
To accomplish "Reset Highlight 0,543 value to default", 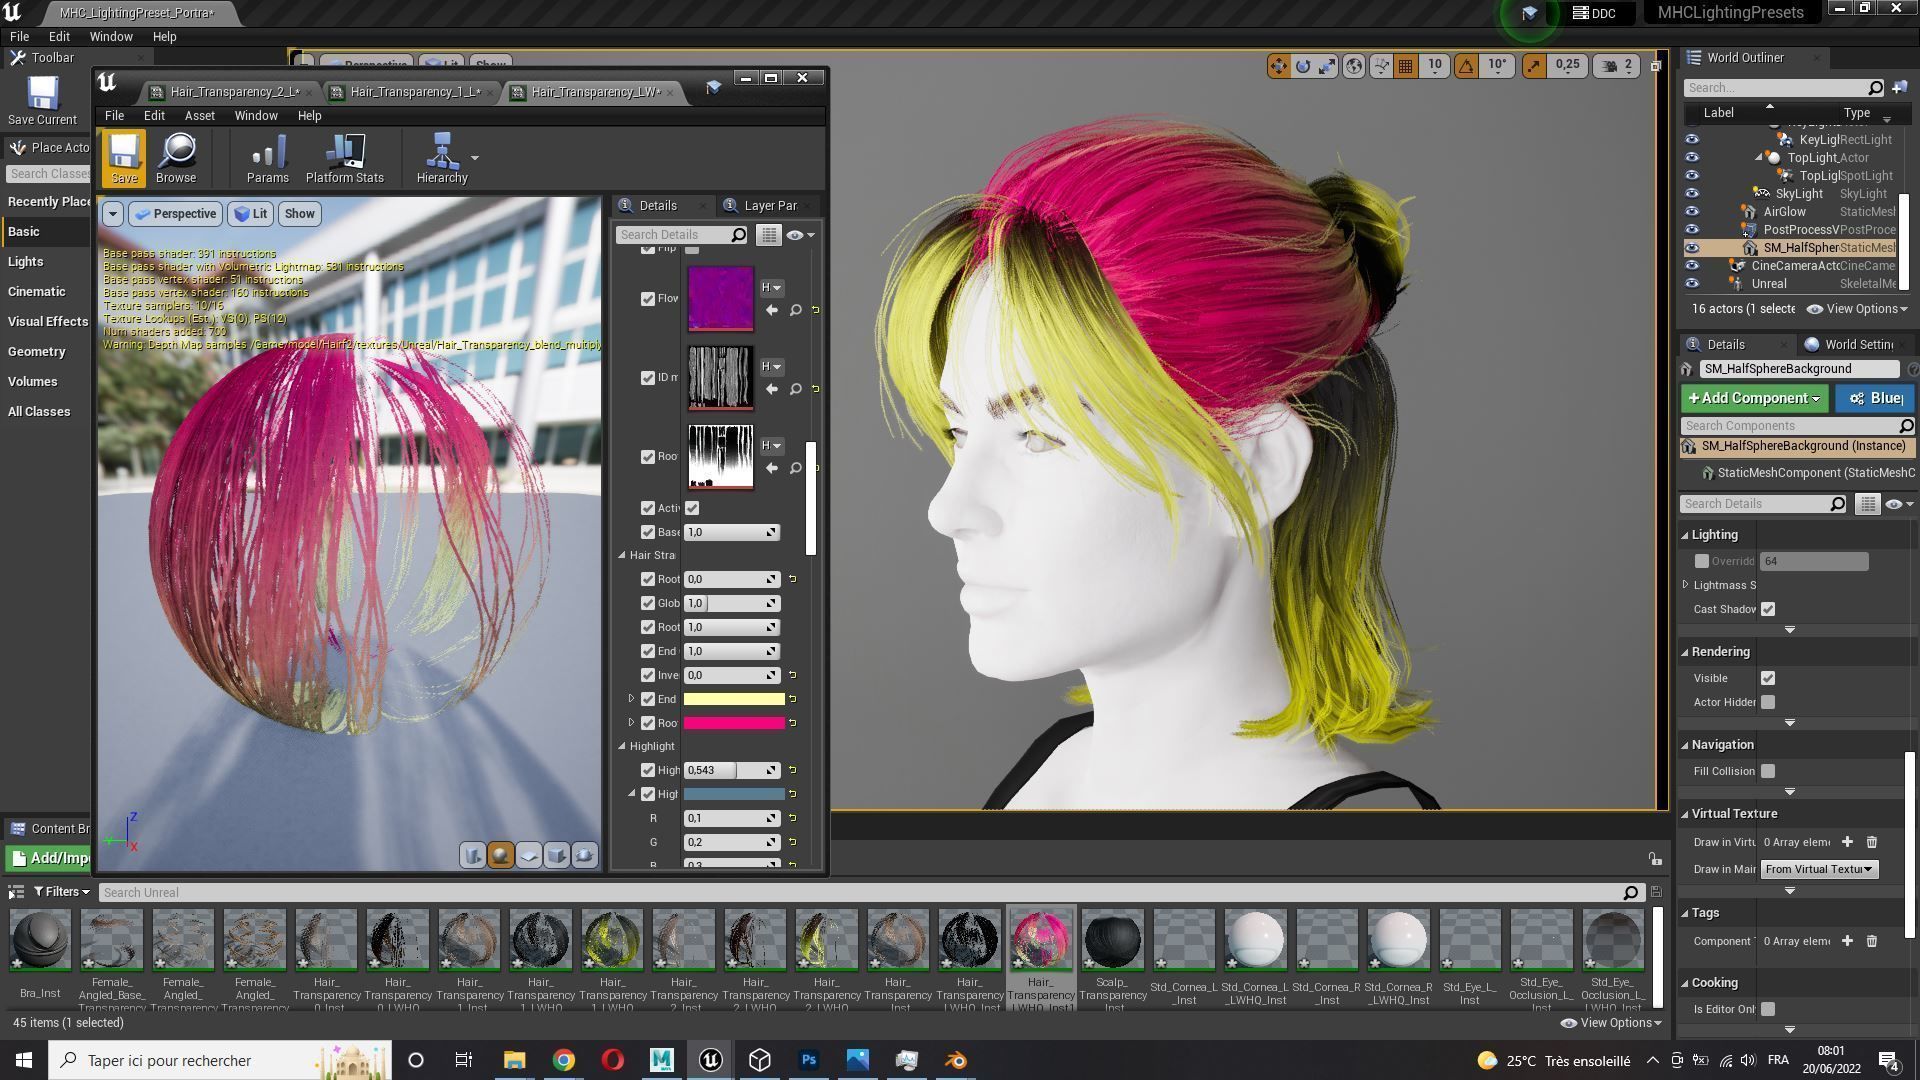I will [793, 771].
